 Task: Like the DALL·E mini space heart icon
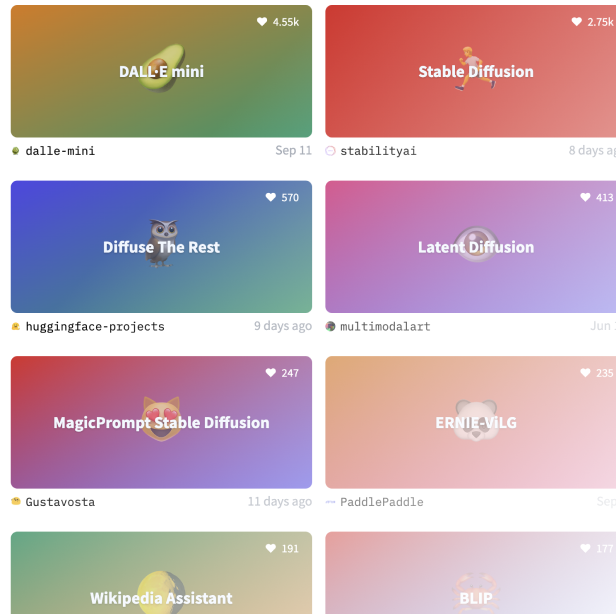[262, 22]
